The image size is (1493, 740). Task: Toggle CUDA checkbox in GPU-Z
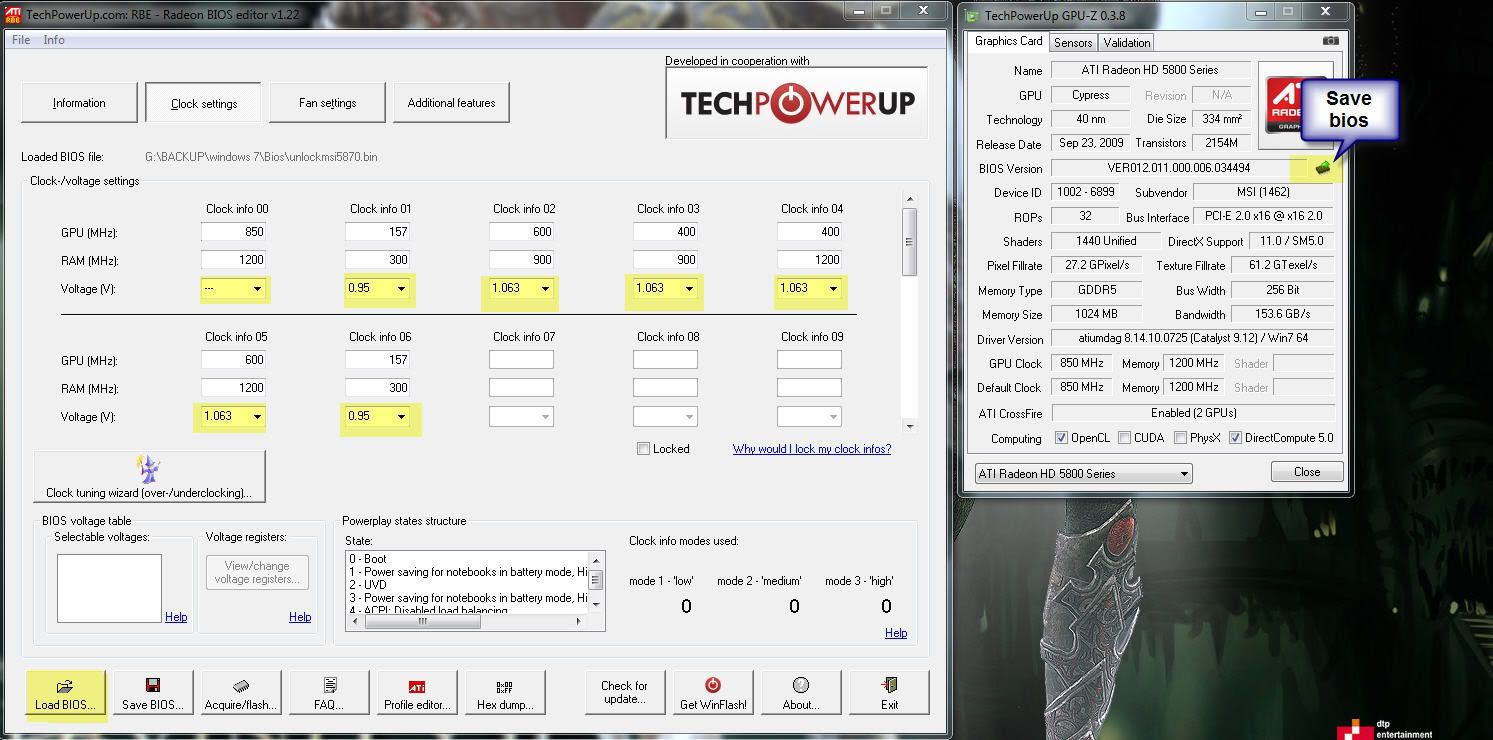1125,438
